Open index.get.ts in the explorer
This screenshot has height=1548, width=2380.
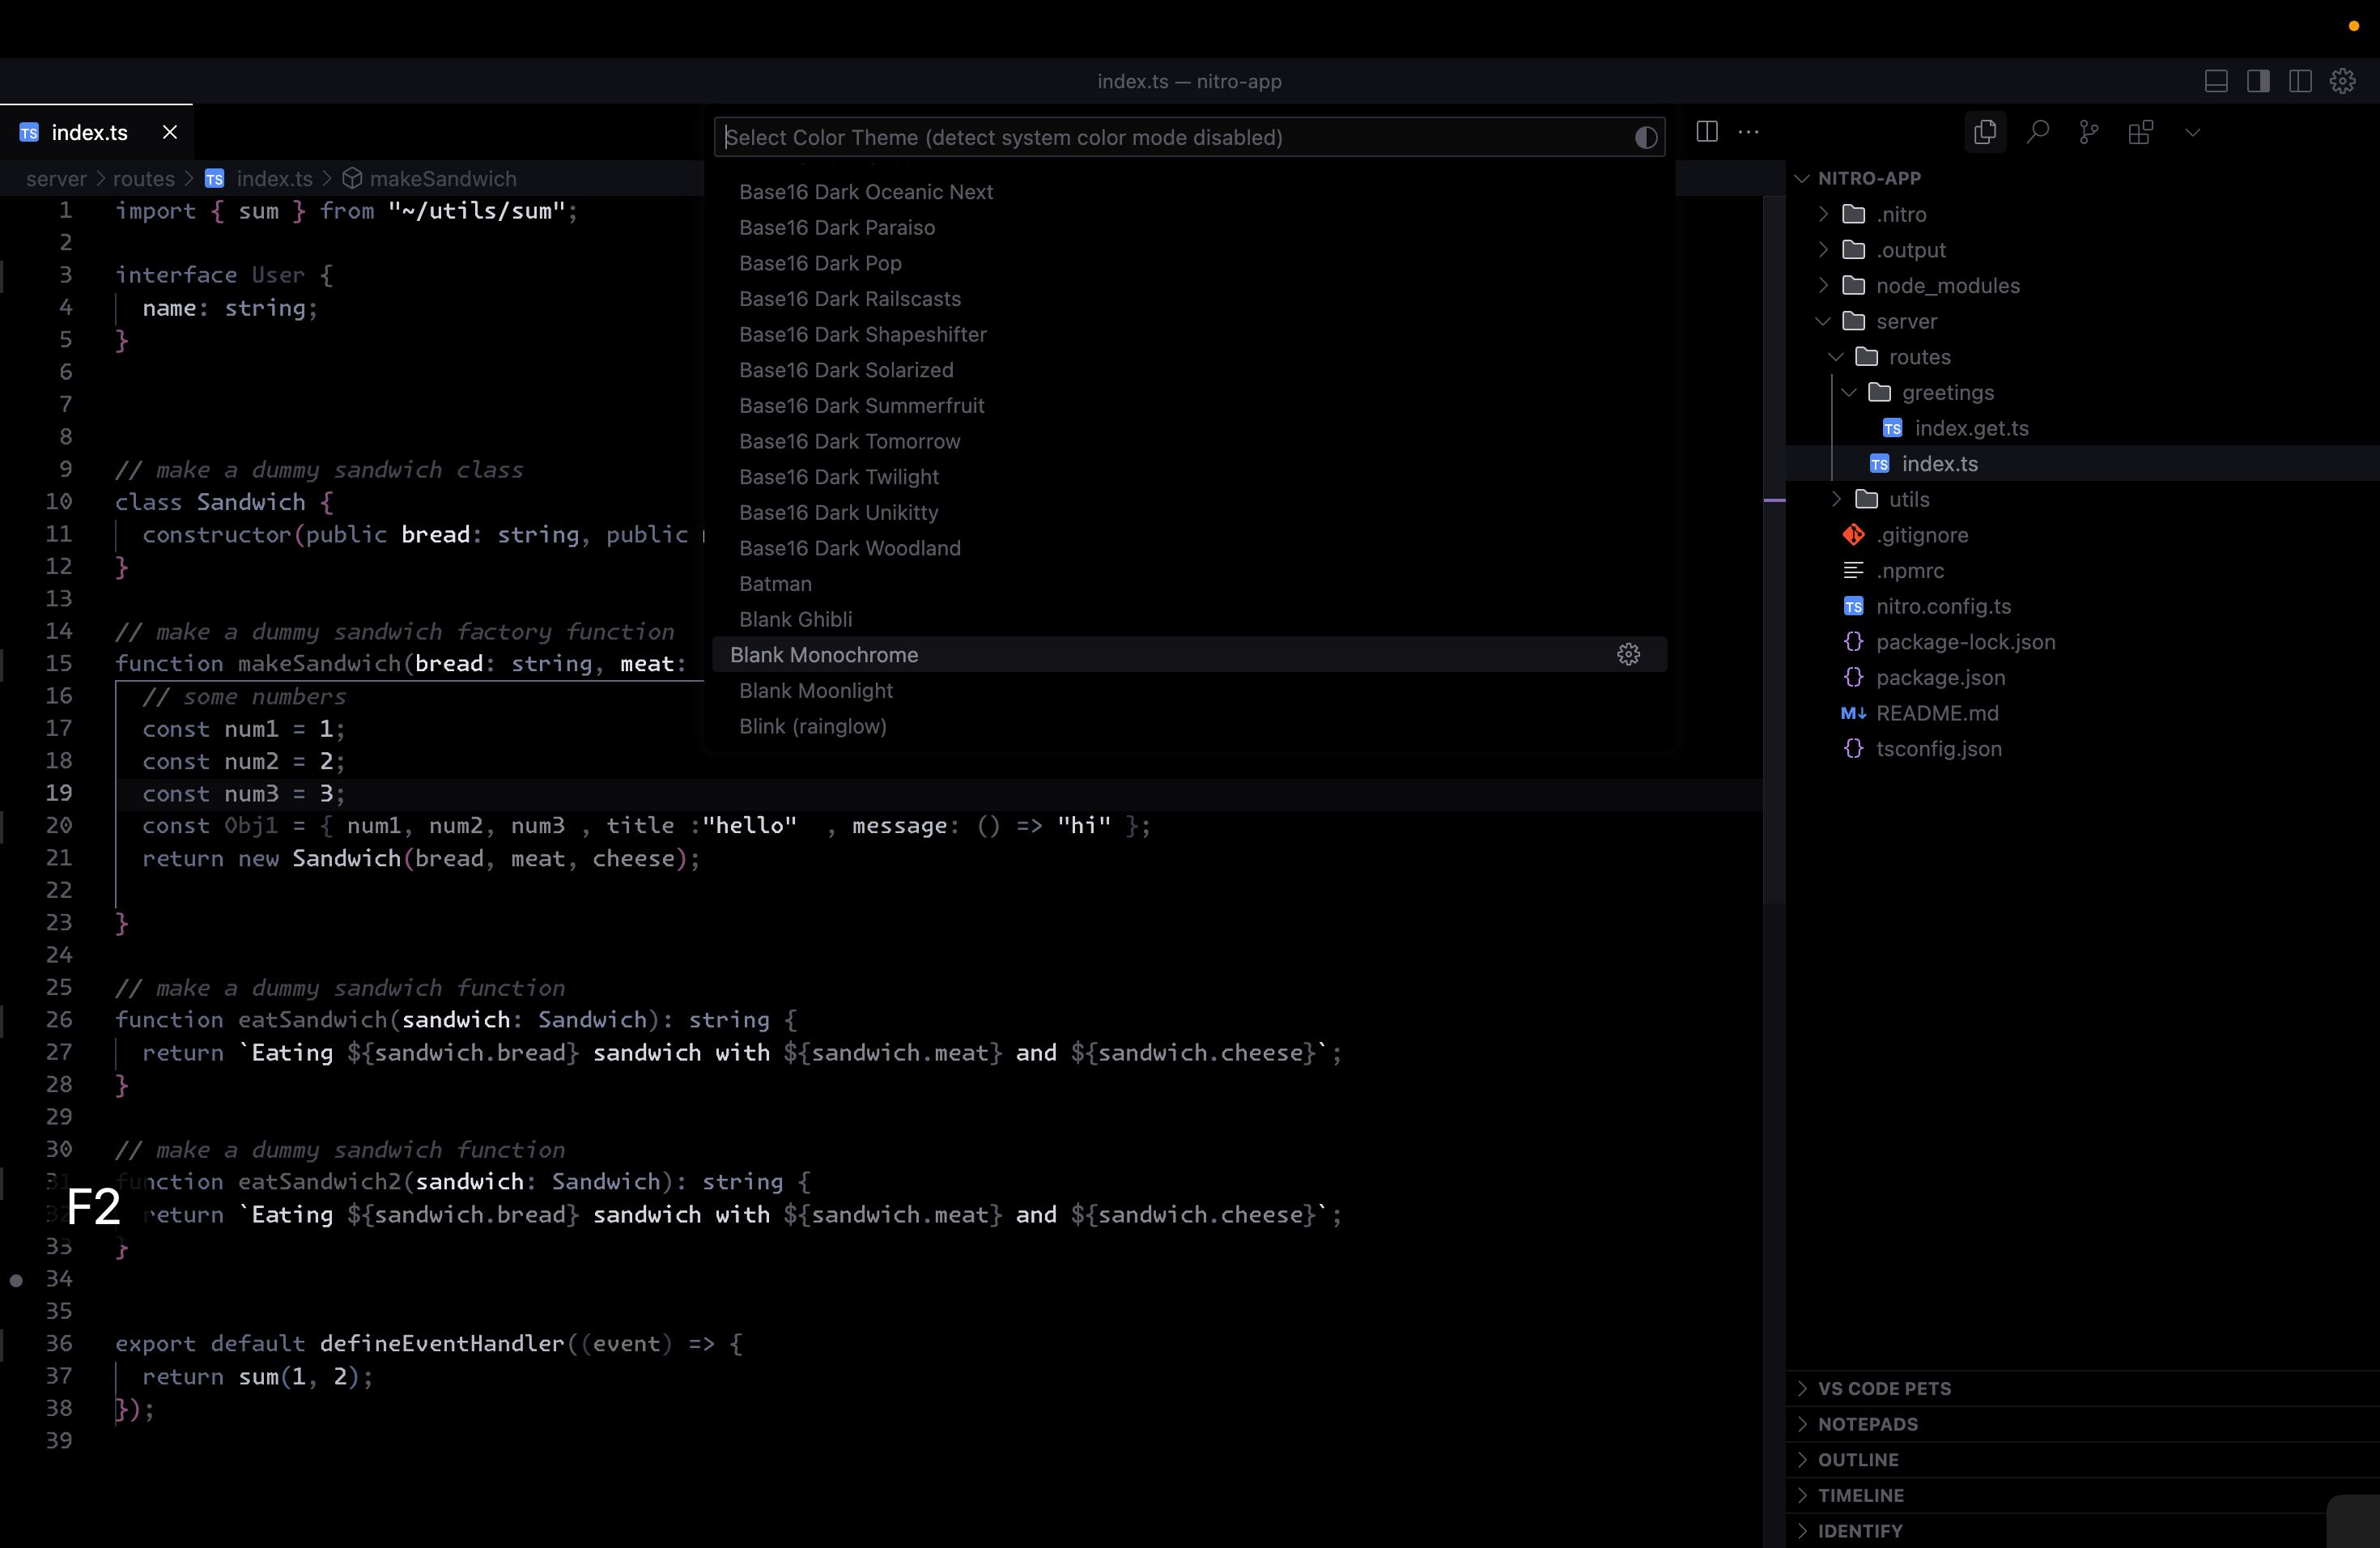click(x=2082, y=428)
